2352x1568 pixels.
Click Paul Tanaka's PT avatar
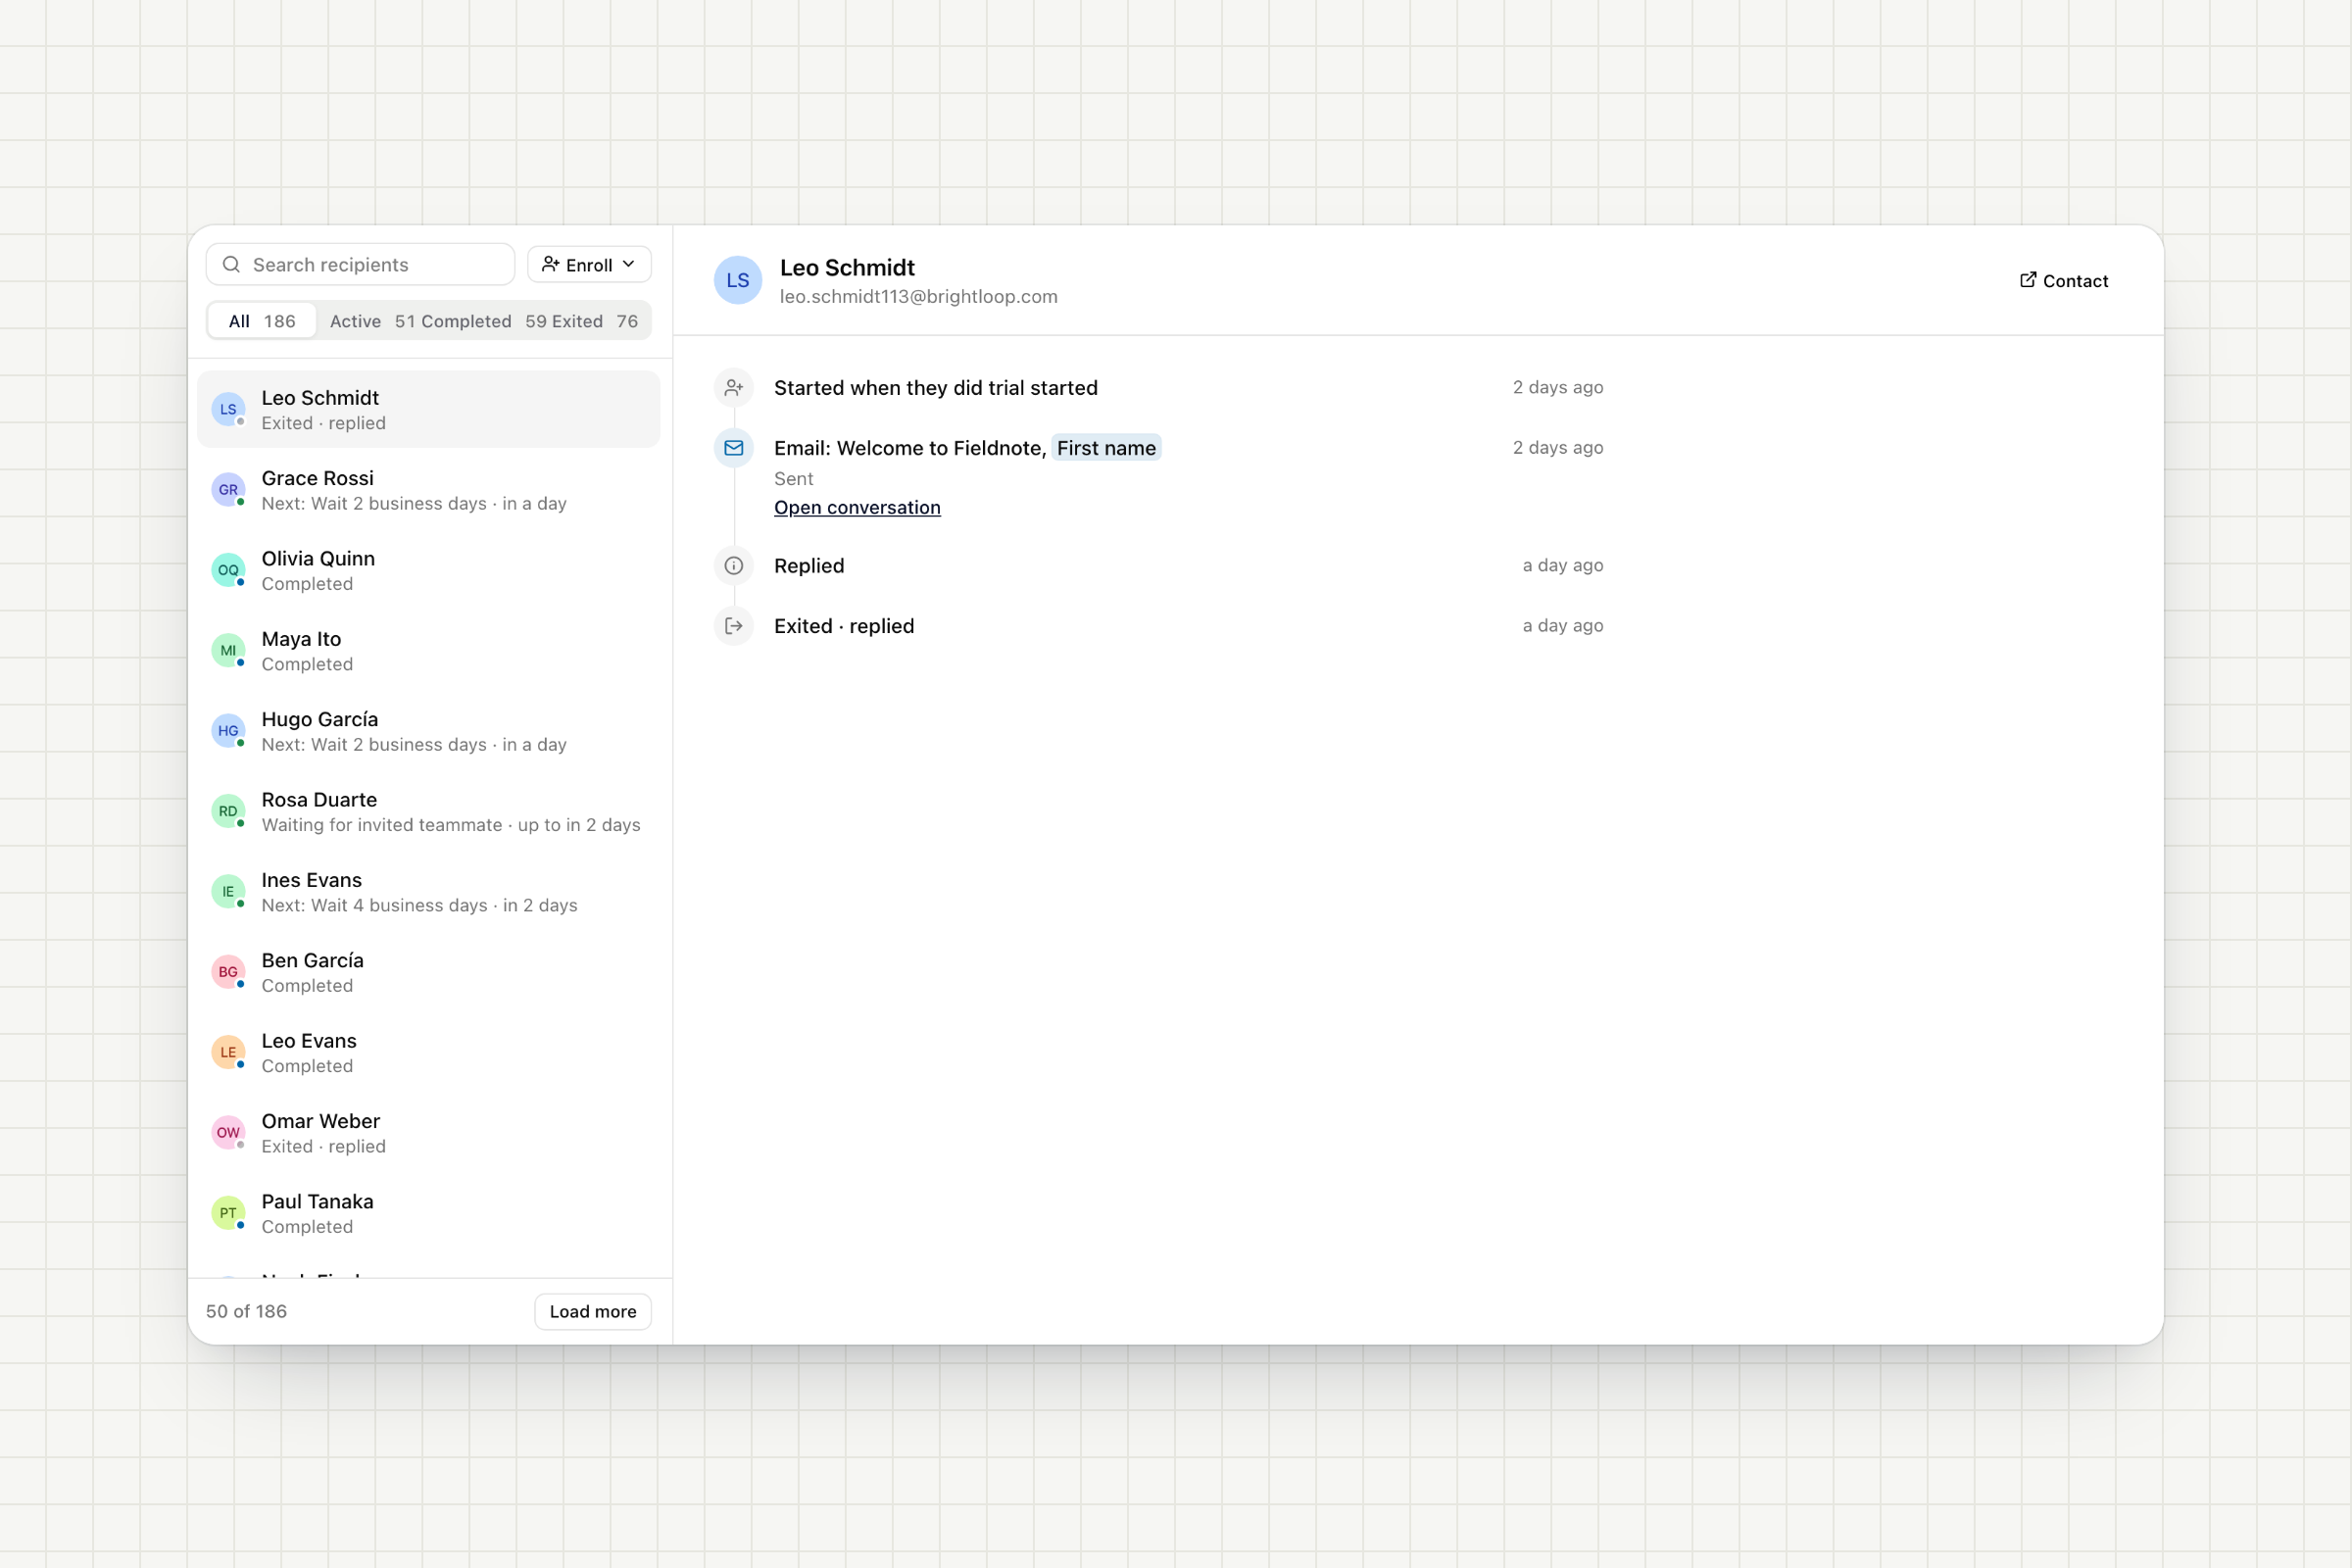(x=228, y=1212)
